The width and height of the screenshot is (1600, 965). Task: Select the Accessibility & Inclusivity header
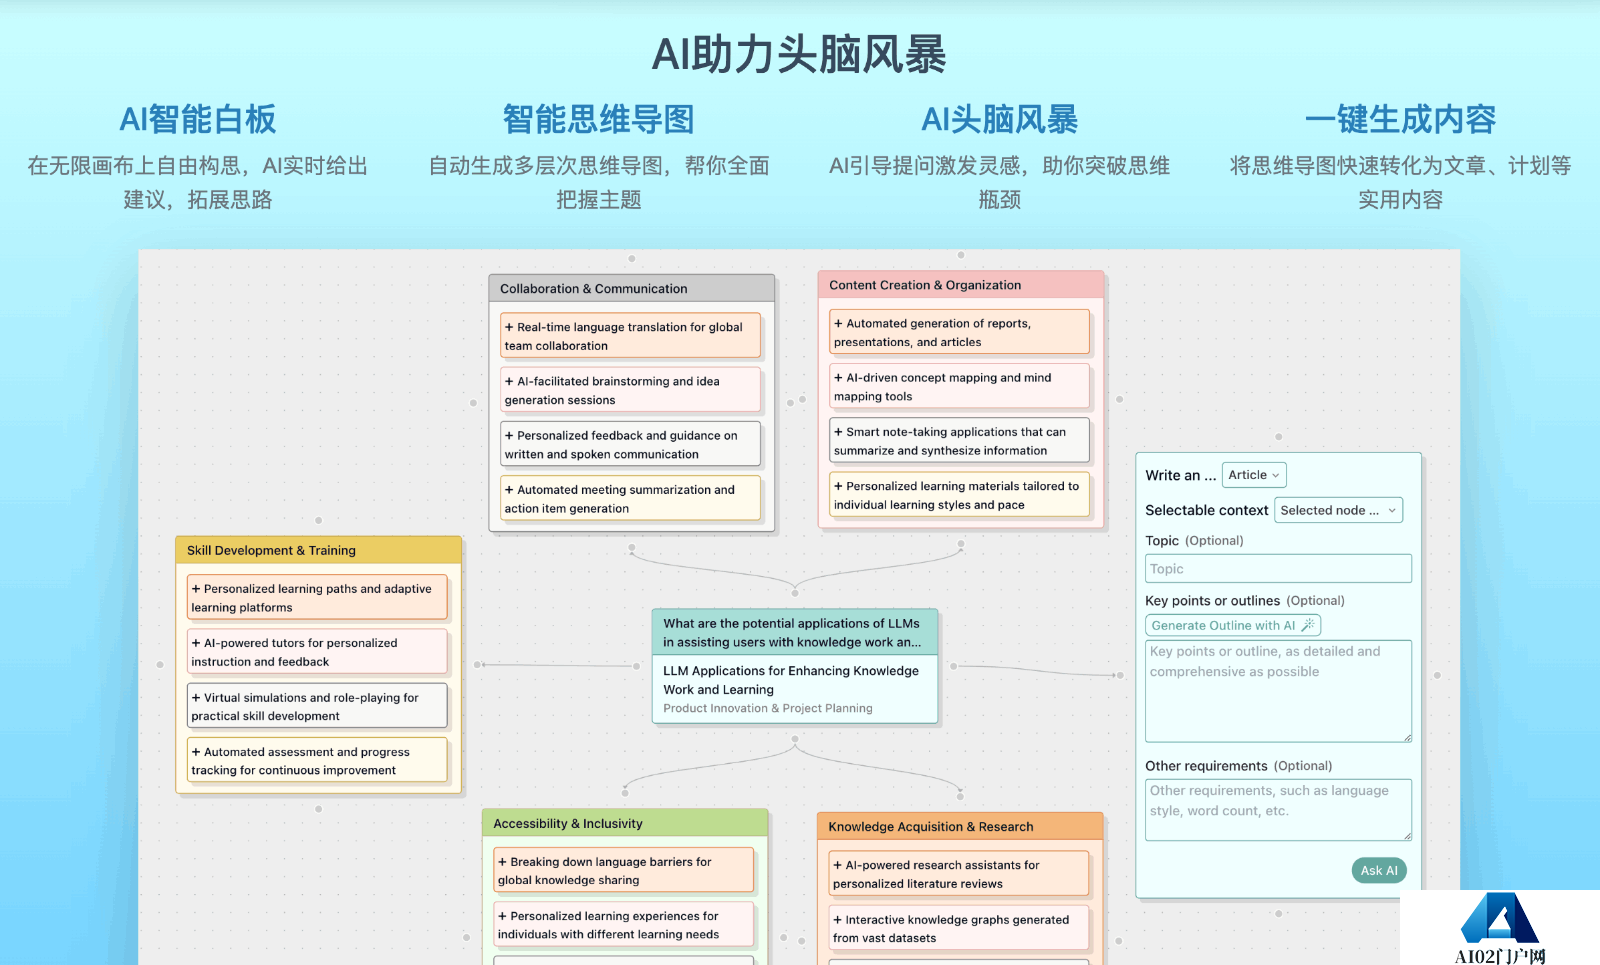pyautogui.click(x=625, y=824)
